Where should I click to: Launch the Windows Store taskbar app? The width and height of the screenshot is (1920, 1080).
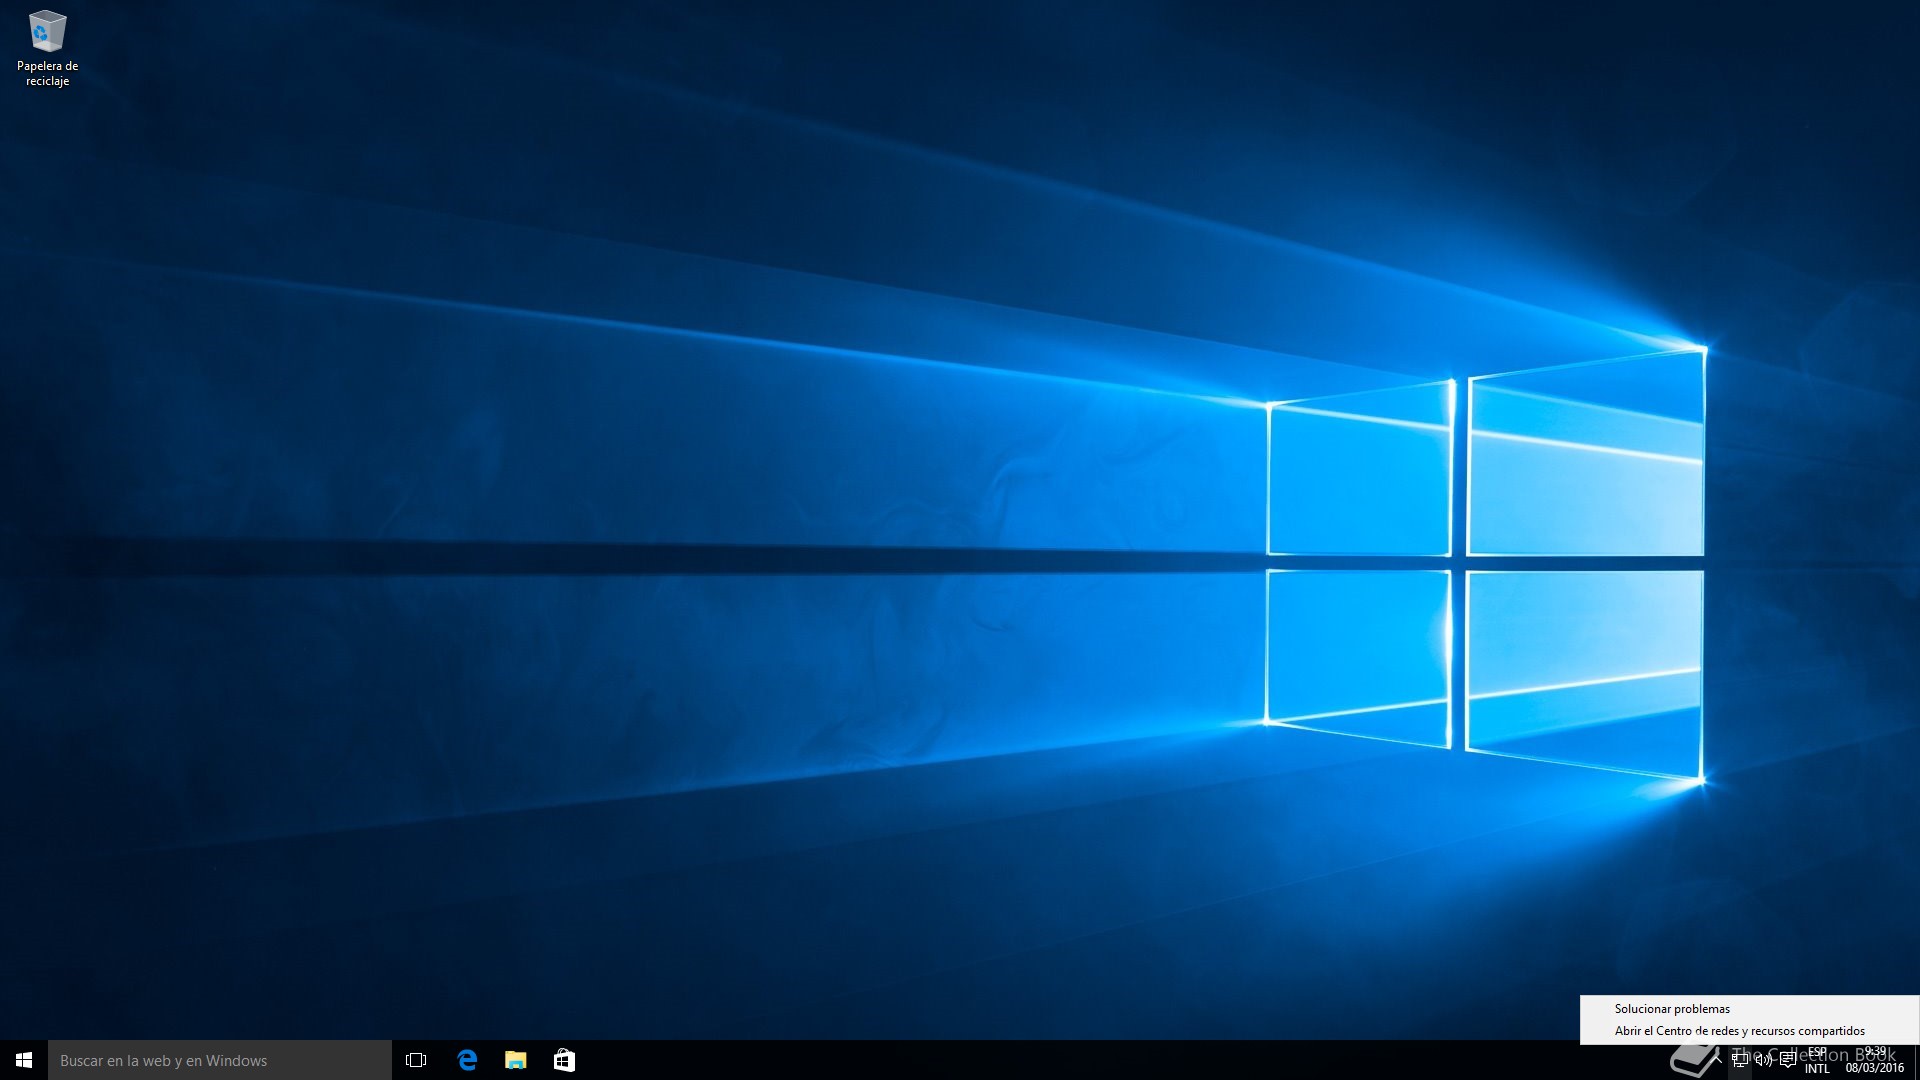[x=564, y=1060]
